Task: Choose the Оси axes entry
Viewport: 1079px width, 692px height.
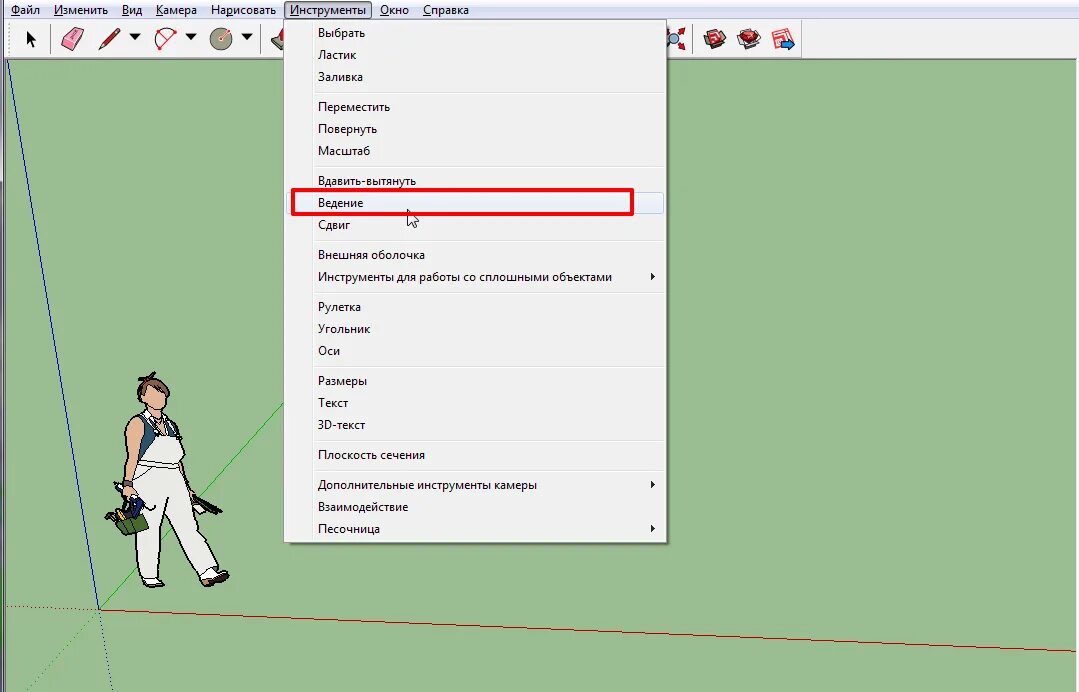Action: pos(475,351)
